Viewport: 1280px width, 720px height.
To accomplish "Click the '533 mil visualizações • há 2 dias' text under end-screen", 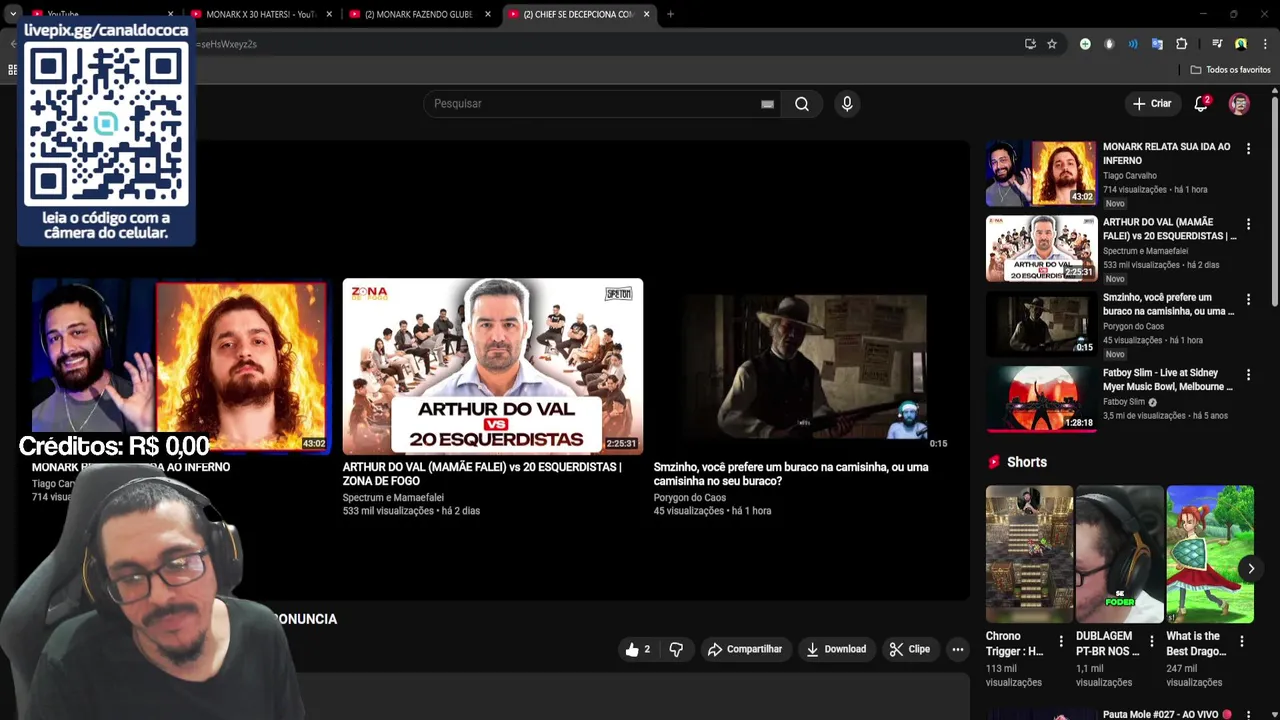I will click(411, 511).
